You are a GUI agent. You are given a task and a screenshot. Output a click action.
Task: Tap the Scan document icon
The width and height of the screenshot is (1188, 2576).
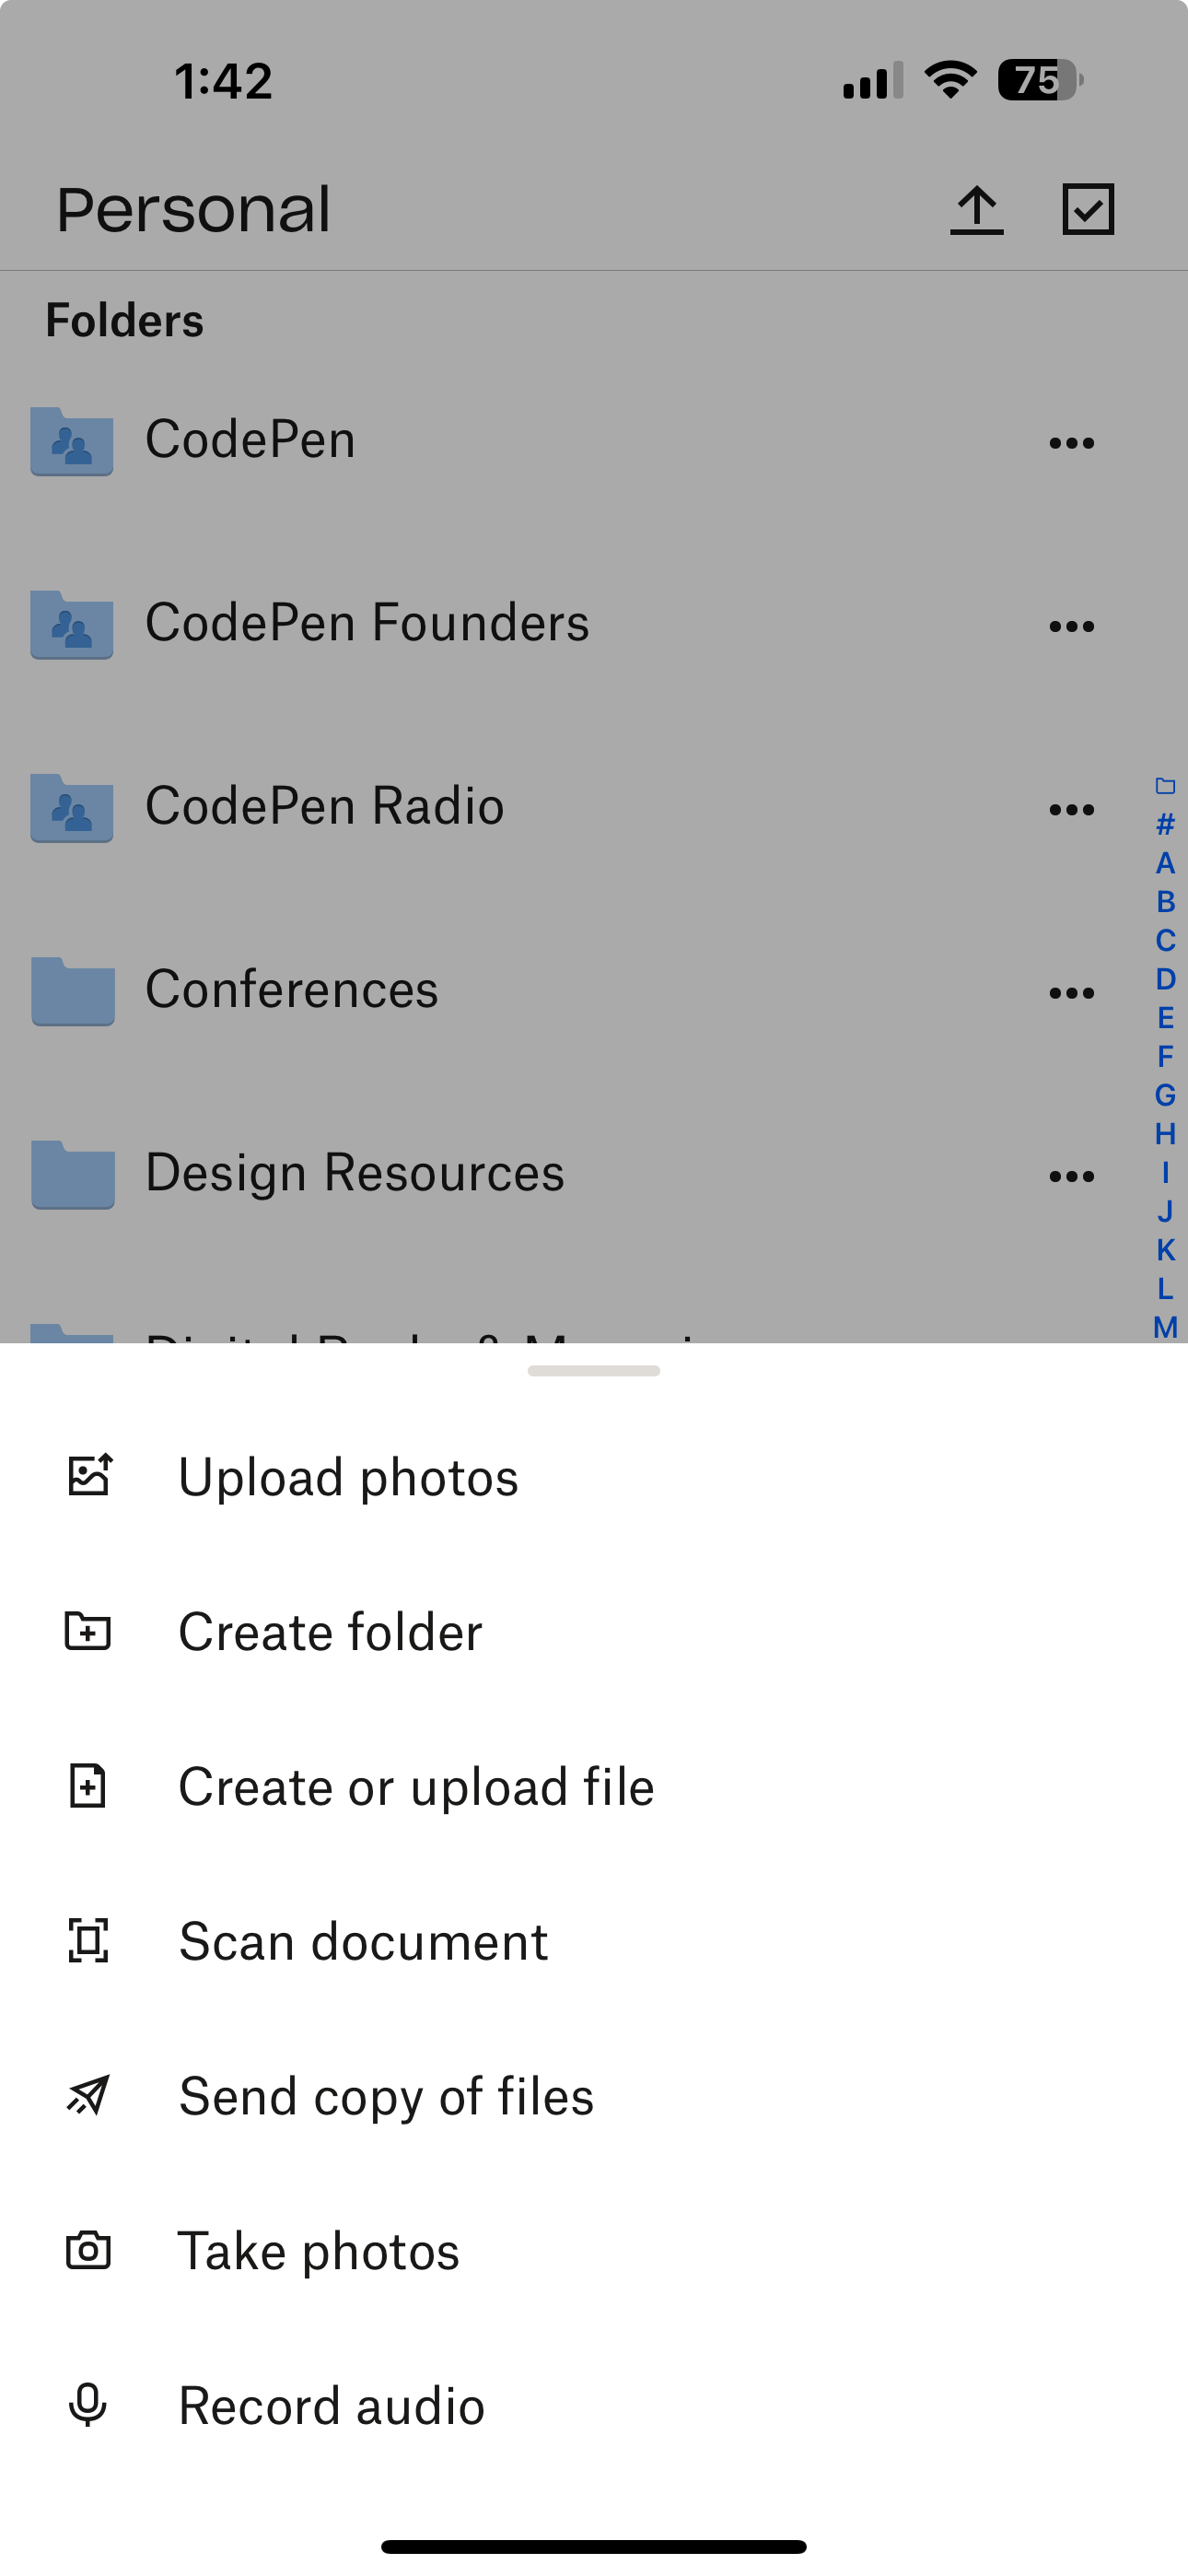pos(88,1941)
